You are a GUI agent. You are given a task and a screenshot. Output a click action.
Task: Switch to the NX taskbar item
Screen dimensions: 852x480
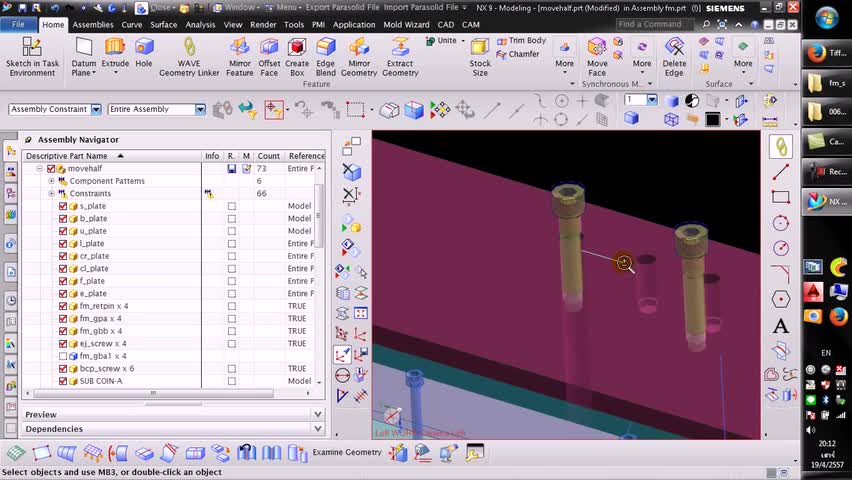(x=826, y=201)
